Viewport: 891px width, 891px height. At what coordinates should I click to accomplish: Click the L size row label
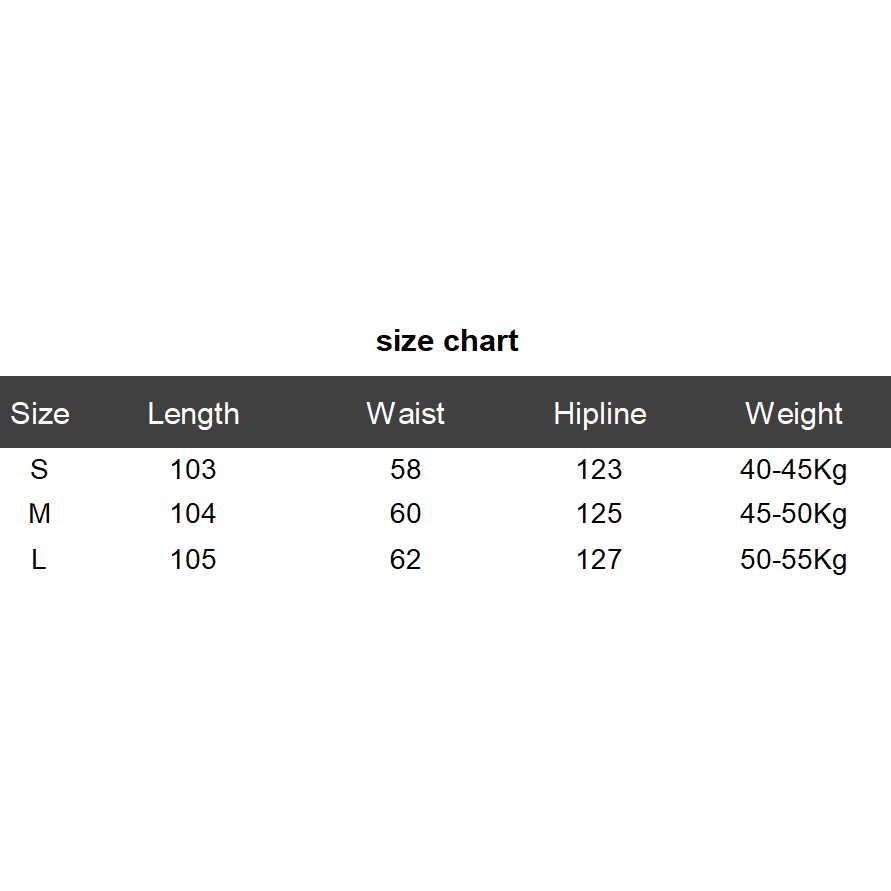[x=39, y=559]
